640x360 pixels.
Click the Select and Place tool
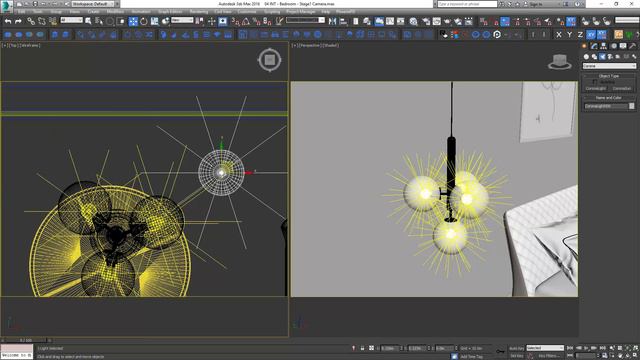click(165, 21)
